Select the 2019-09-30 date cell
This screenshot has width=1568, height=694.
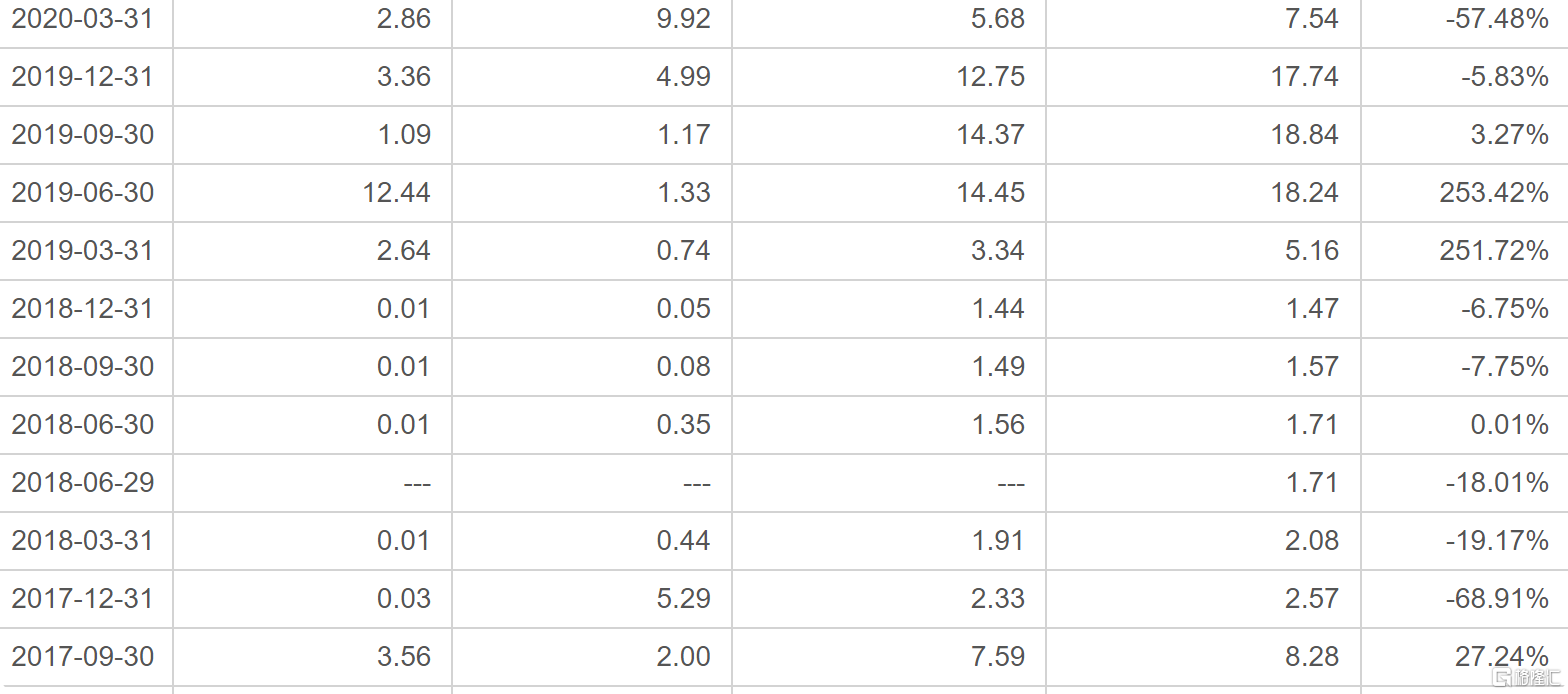[x=83, y=134]
